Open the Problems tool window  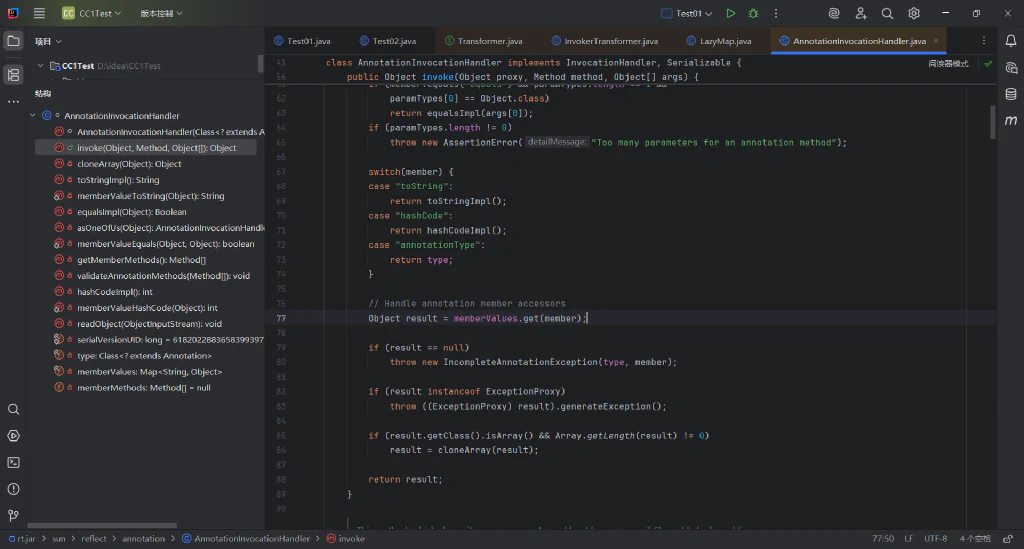point(13,489)
